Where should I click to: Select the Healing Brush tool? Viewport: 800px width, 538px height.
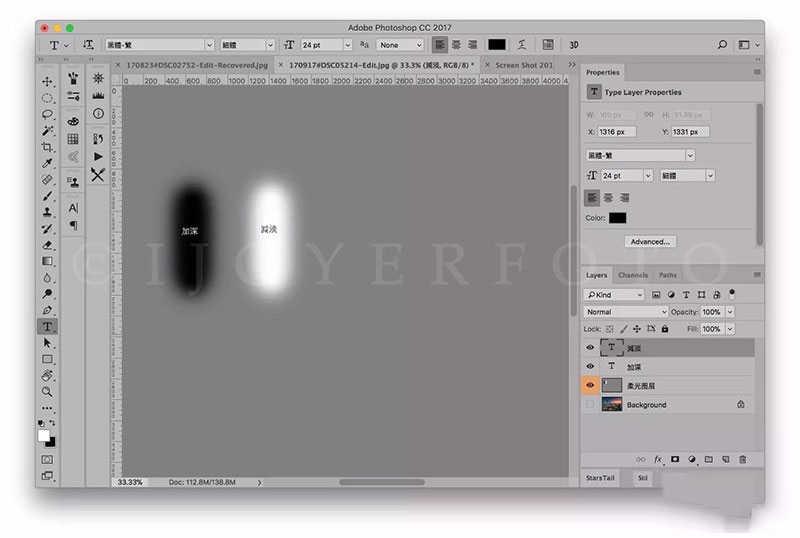(x=47, y=180)
